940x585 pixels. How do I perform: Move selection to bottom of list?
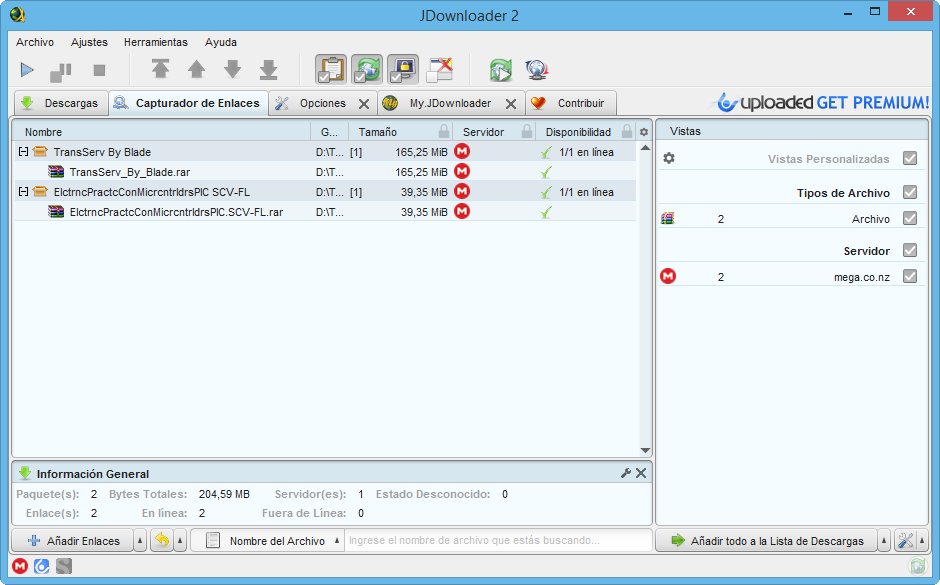269,70
